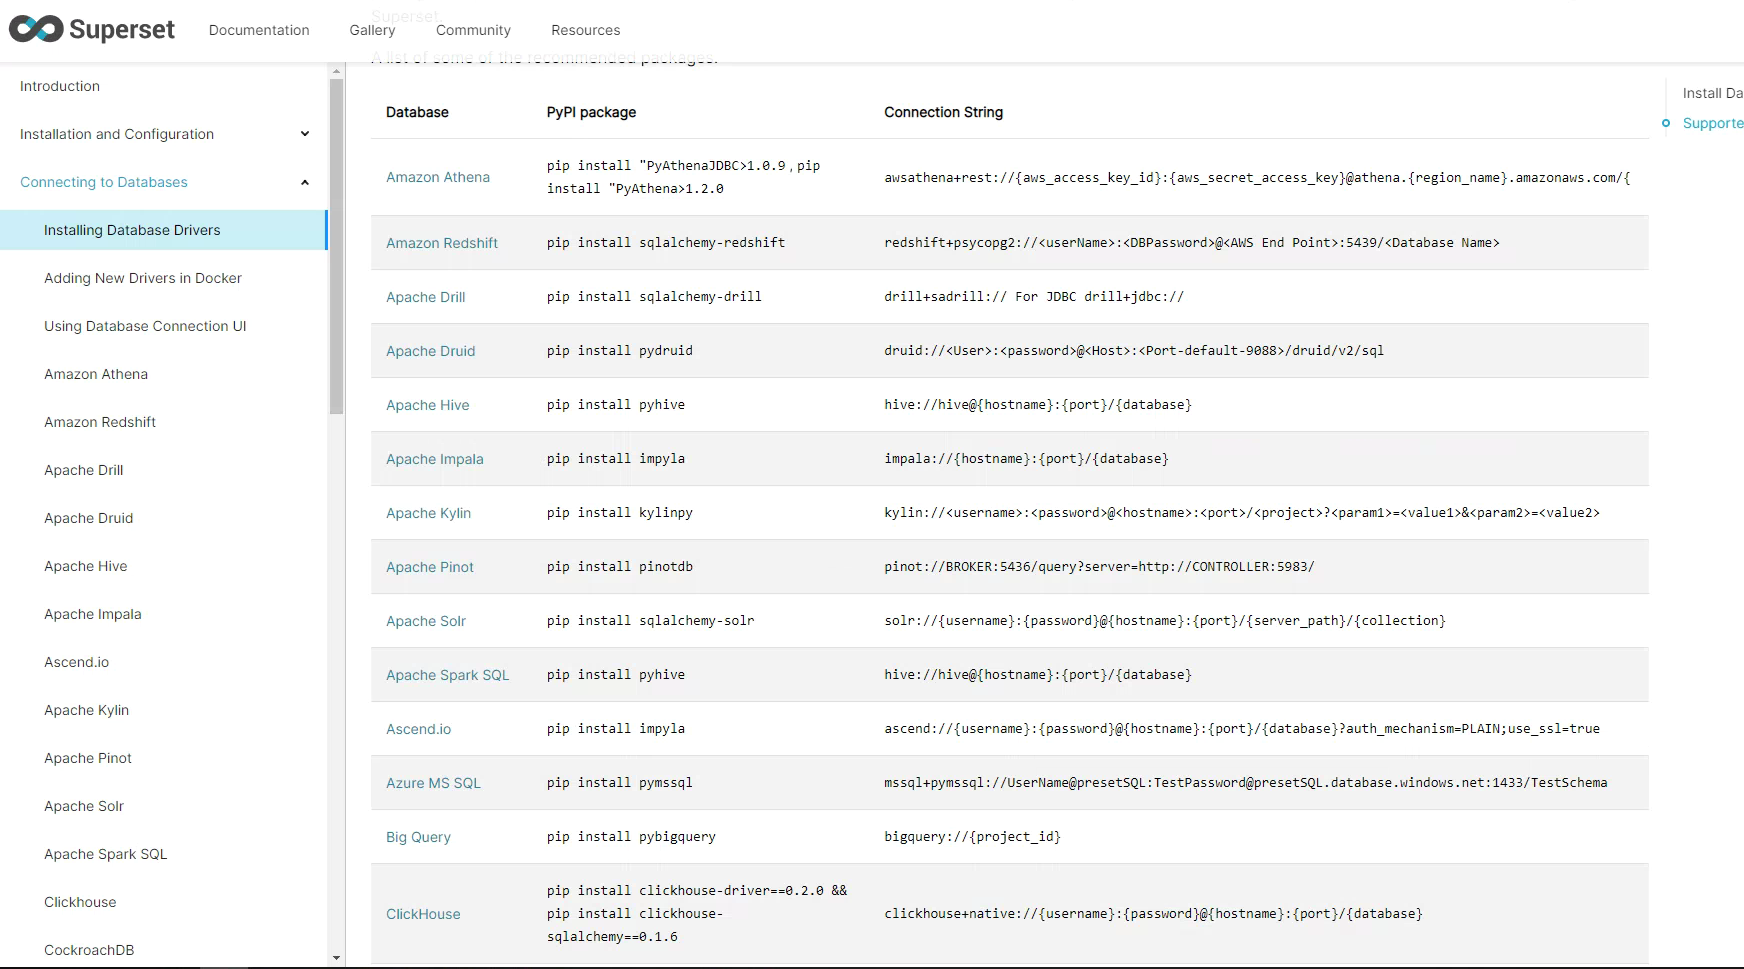Viewport: 1744px width, 969px height.
Task: Follow the Apache Solr table link
Action: [426, 621]
